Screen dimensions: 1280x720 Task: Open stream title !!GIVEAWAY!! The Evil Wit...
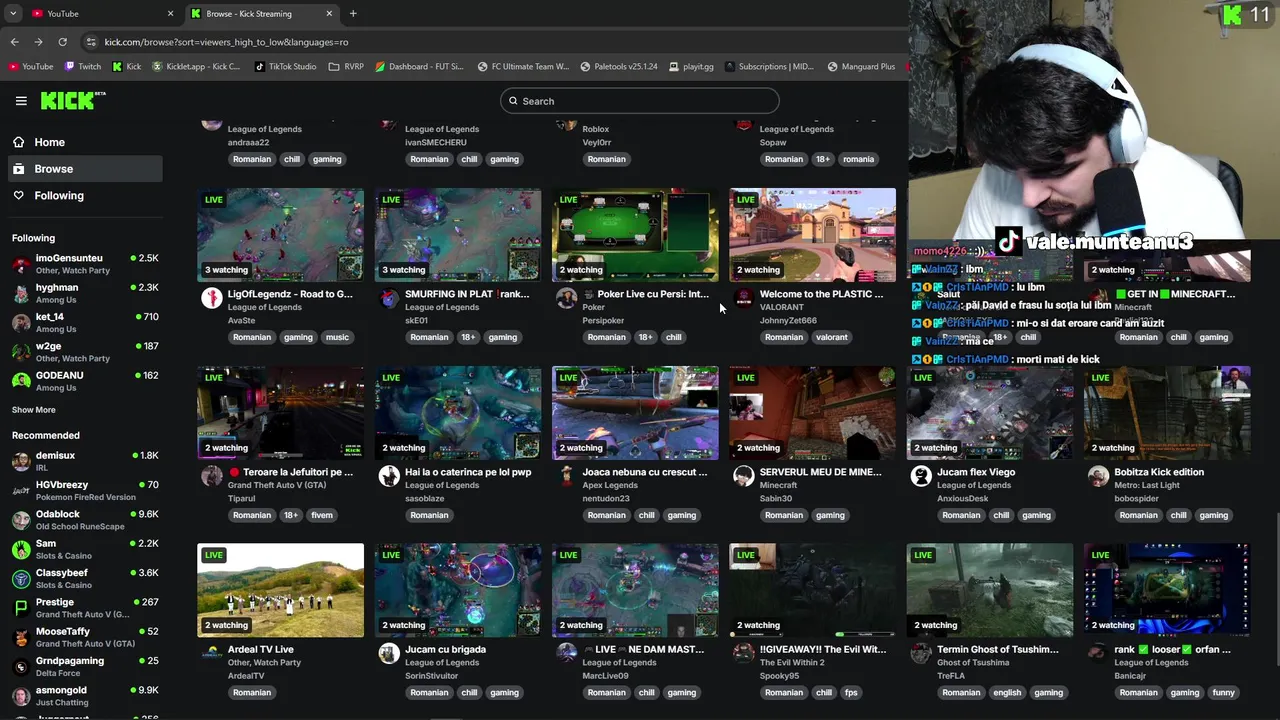[x=823, y=649]
